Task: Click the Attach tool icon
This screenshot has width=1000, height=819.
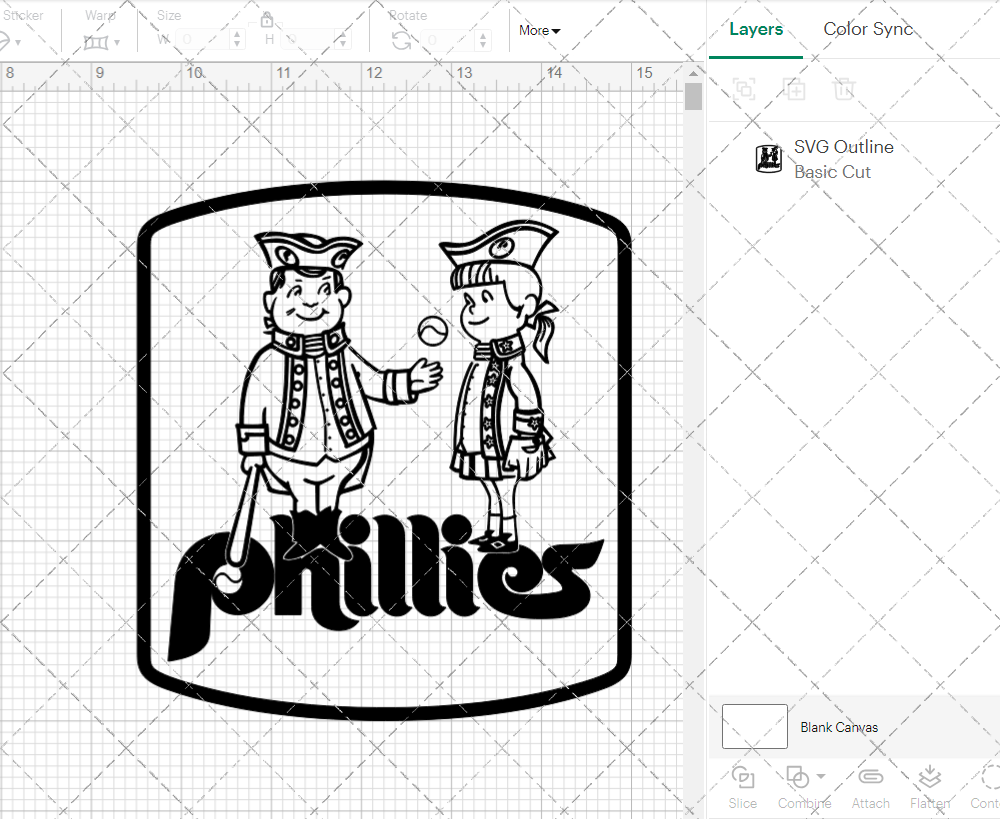Action: point(871,777)
